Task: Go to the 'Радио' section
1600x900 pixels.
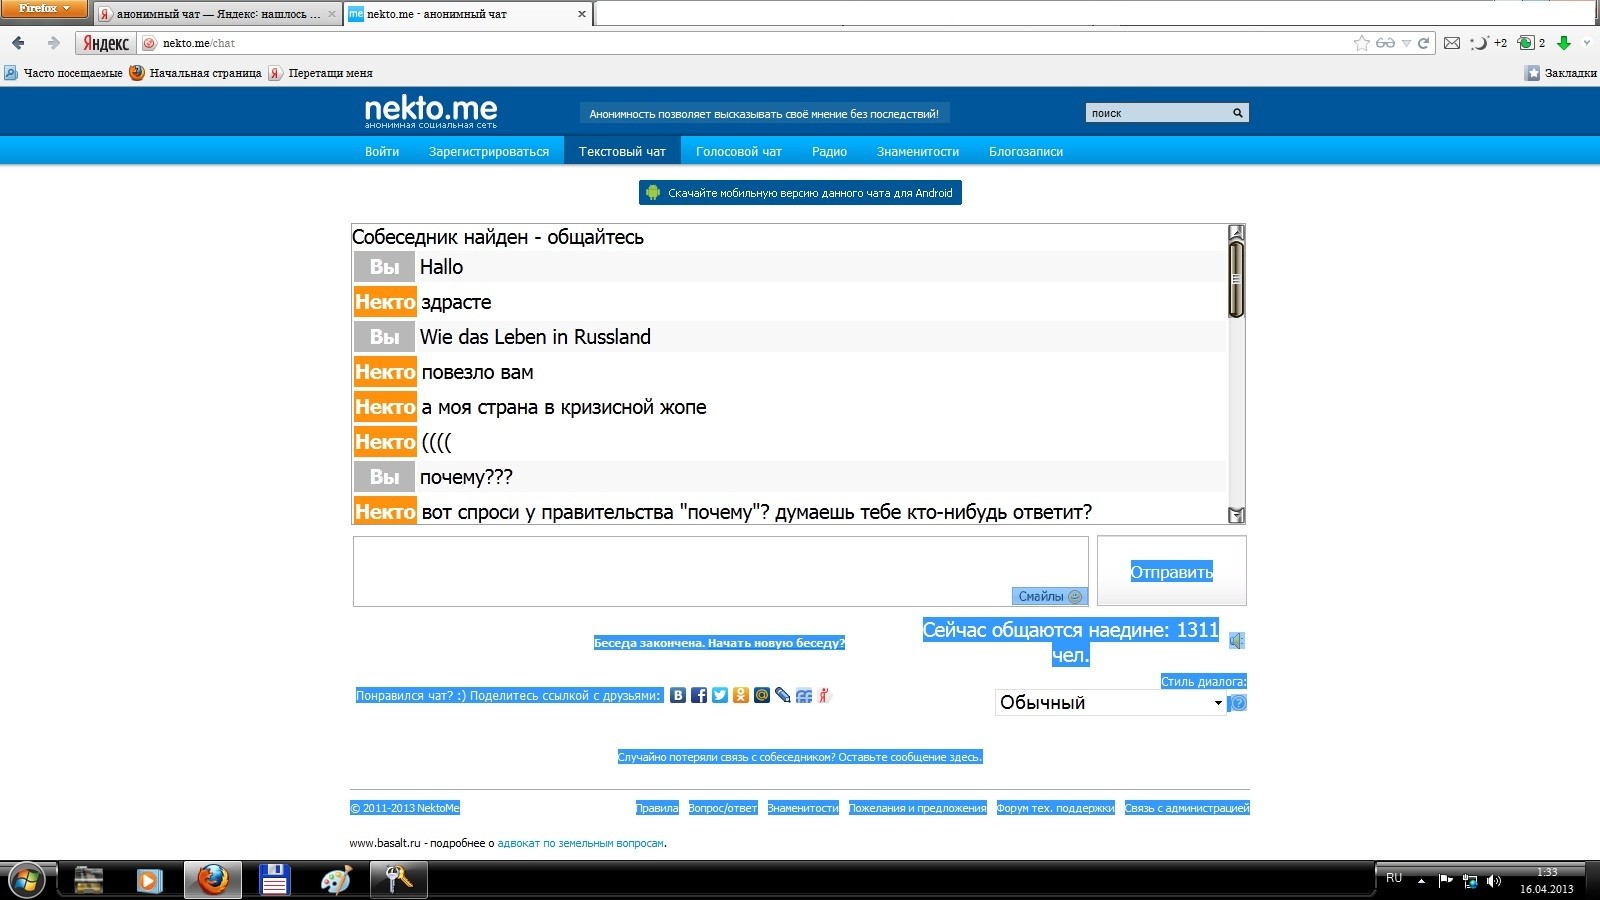Action: [829, 152]
